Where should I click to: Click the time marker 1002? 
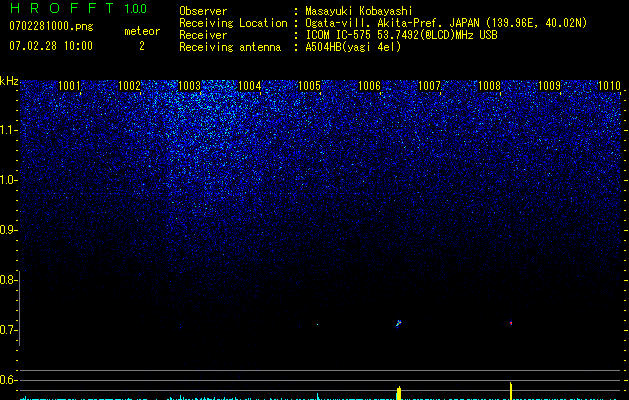tap(129, 85)
